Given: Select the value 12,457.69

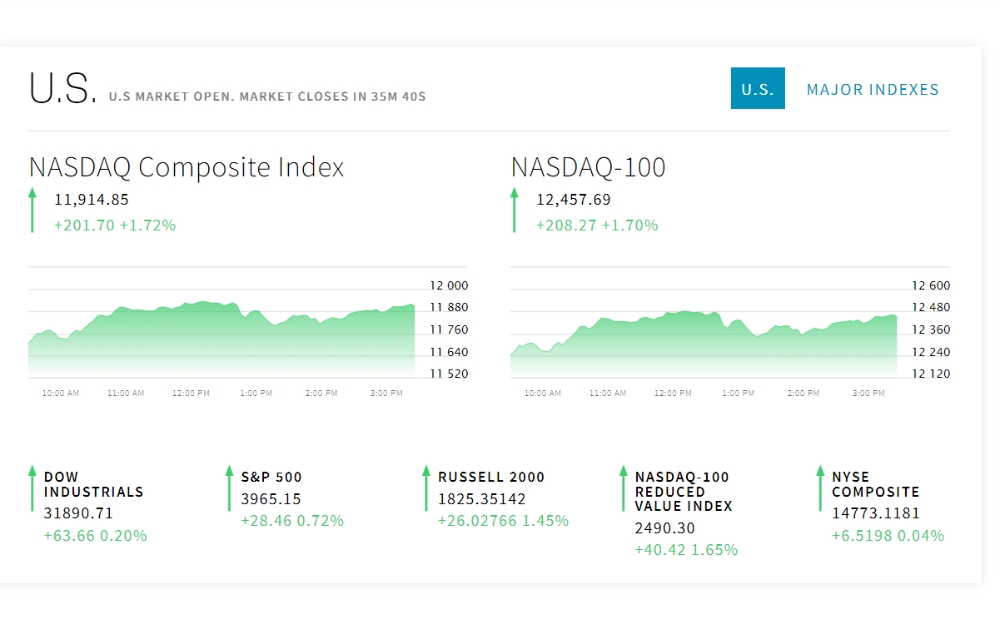Looking at the screenshot, I should [x=573, y=200].
